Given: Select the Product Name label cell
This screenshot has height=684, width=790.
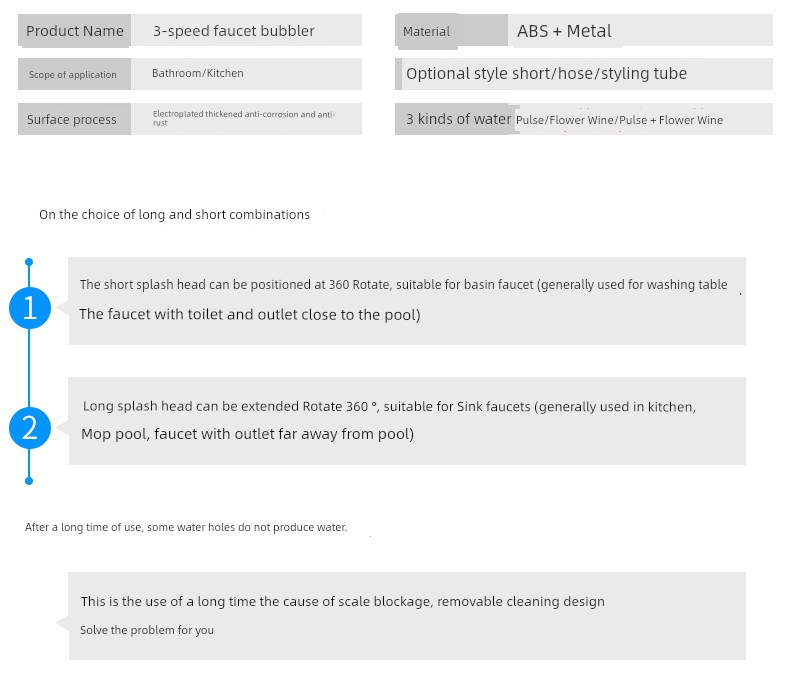Looking at the screenshot, I should [x=75, y=31].
